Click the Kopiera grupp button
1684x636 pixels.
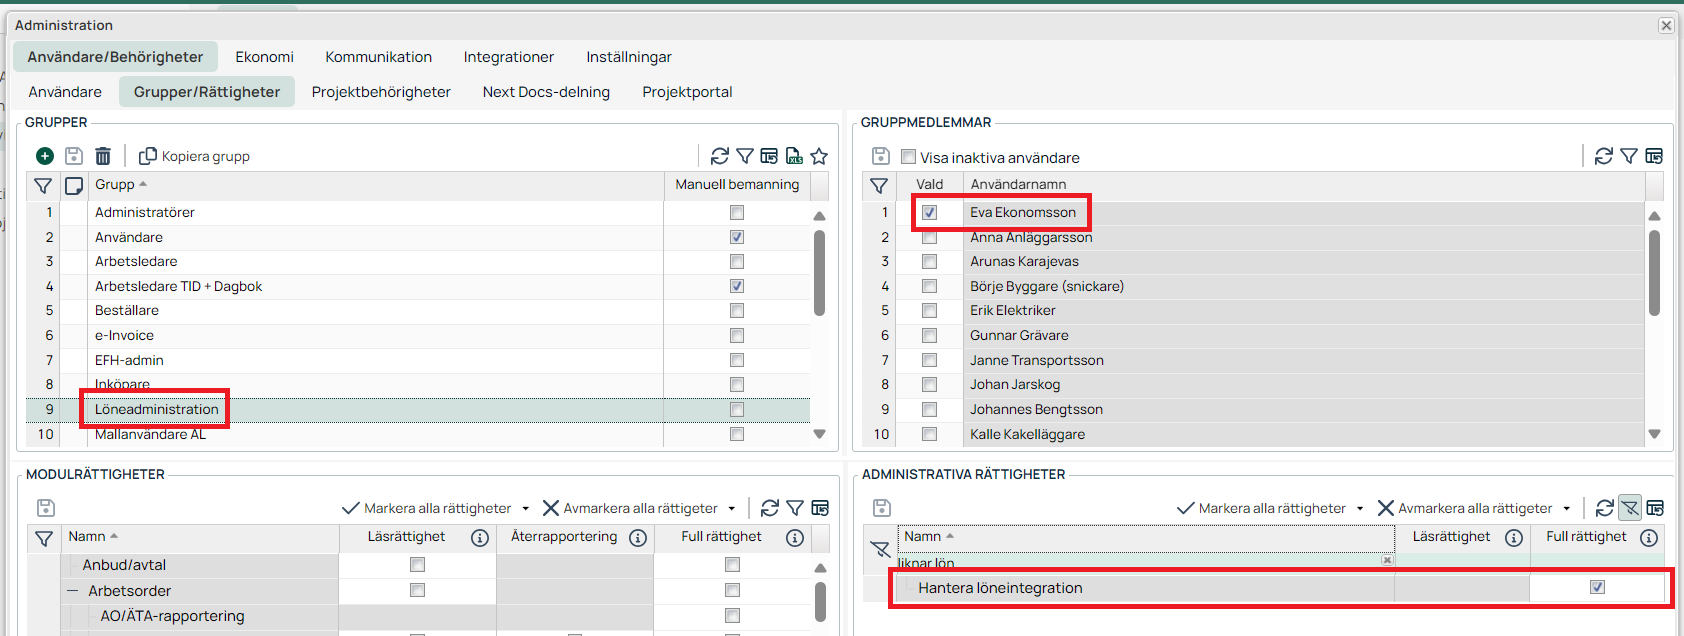click(x=195, y=156)
